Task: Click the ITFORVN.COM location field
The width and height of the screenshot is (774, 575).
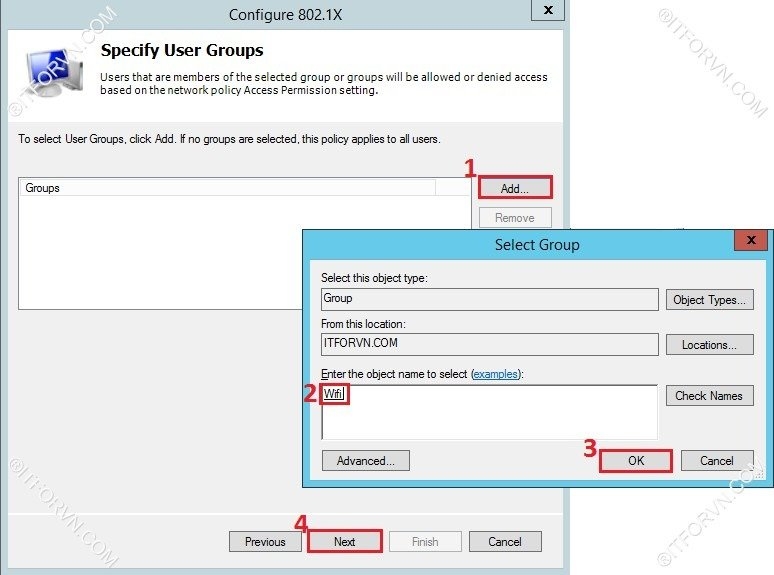Action: coord(489,344)
